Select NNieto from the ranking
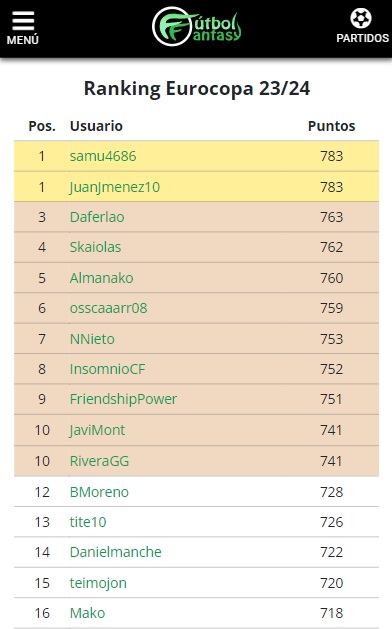The height and width of the screenshot is (629, 392). coord(92,339)
